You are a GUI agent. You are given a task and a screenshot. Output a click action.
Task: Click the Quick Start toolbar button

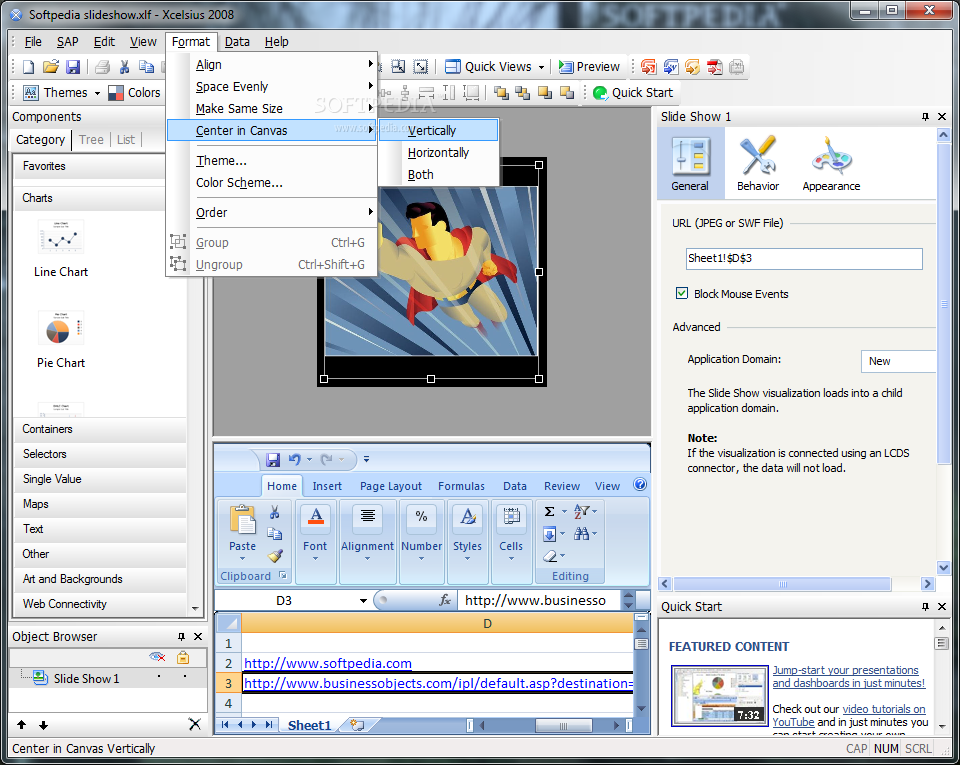(x=633, y=92)
